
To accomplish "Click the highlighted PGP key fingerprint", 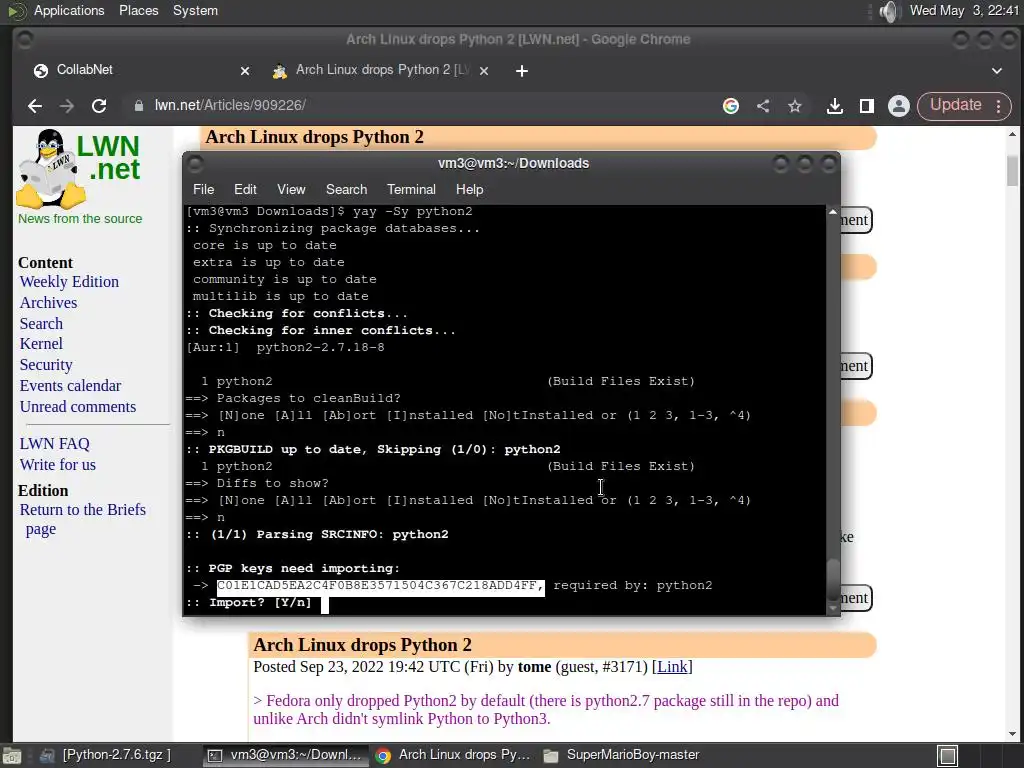I will [380, 586].
